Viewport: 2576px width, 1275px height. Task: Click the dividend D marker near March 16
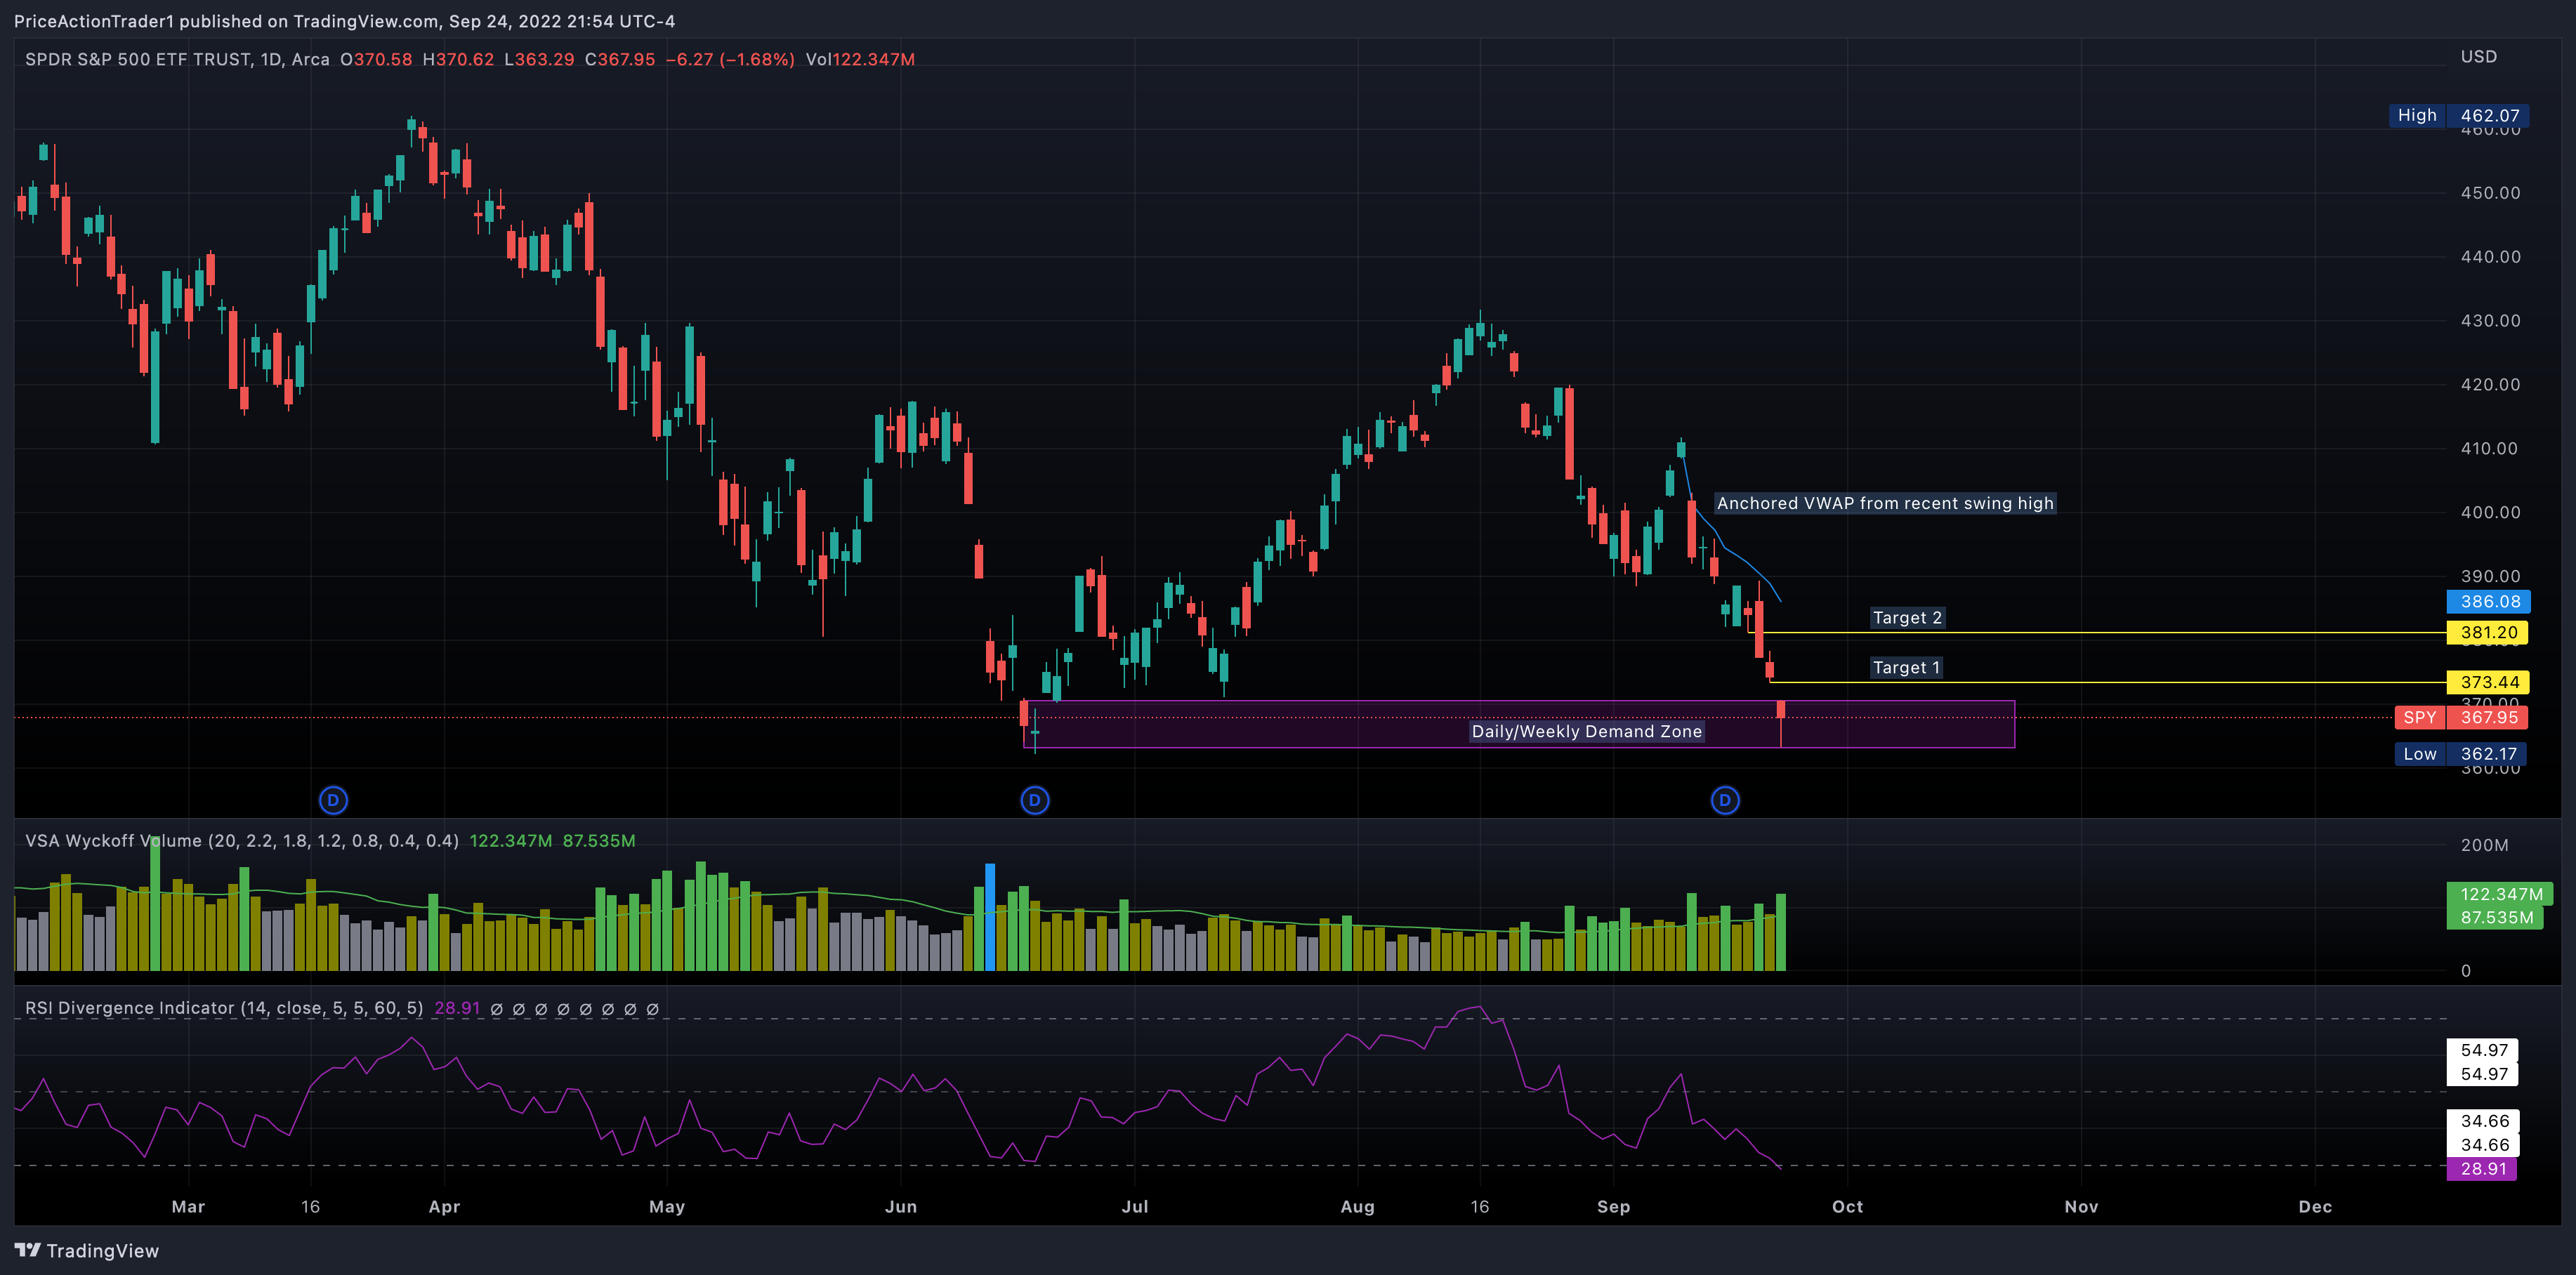pos(333,800)
